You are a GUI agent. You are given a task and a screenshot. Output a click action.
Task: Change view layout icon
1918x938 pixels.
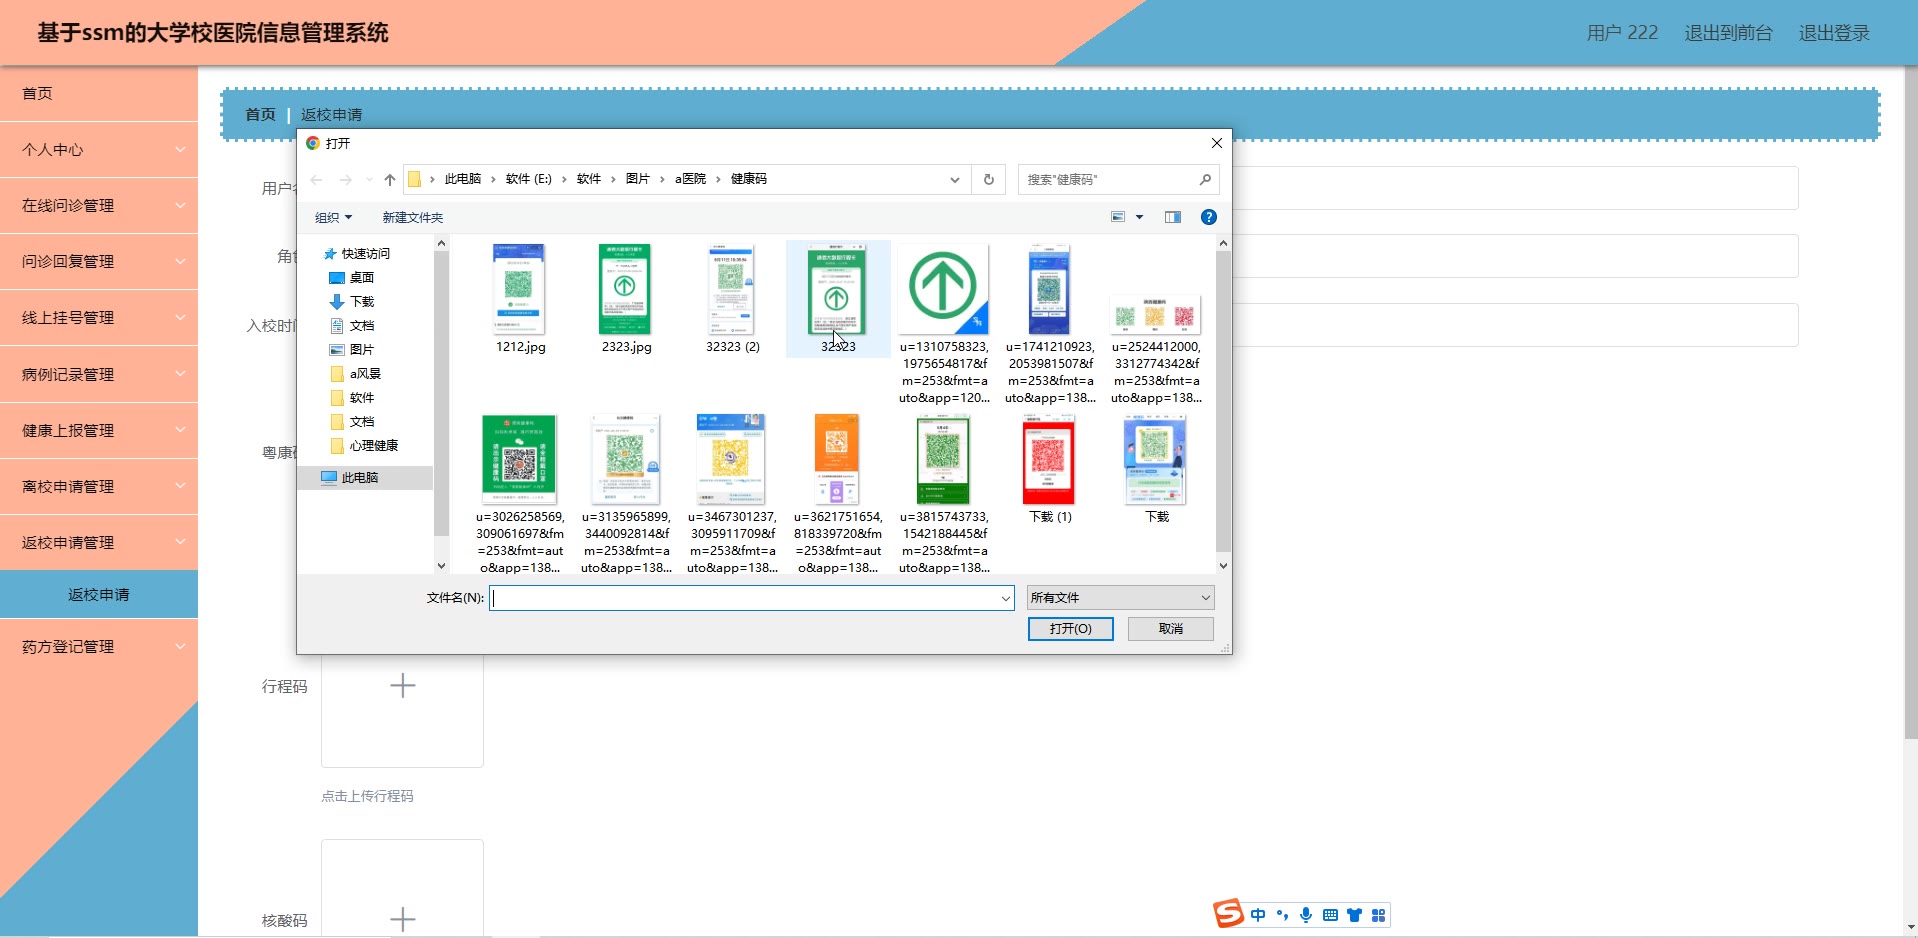[x=1119, y=217]
